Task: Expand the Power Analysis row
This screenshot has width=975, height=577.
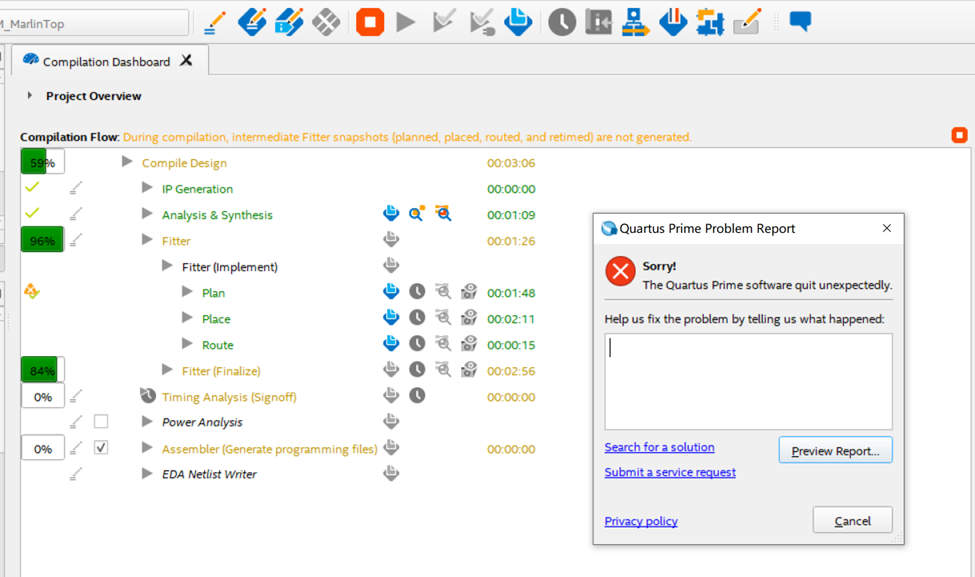Action: tap(147, 422)
